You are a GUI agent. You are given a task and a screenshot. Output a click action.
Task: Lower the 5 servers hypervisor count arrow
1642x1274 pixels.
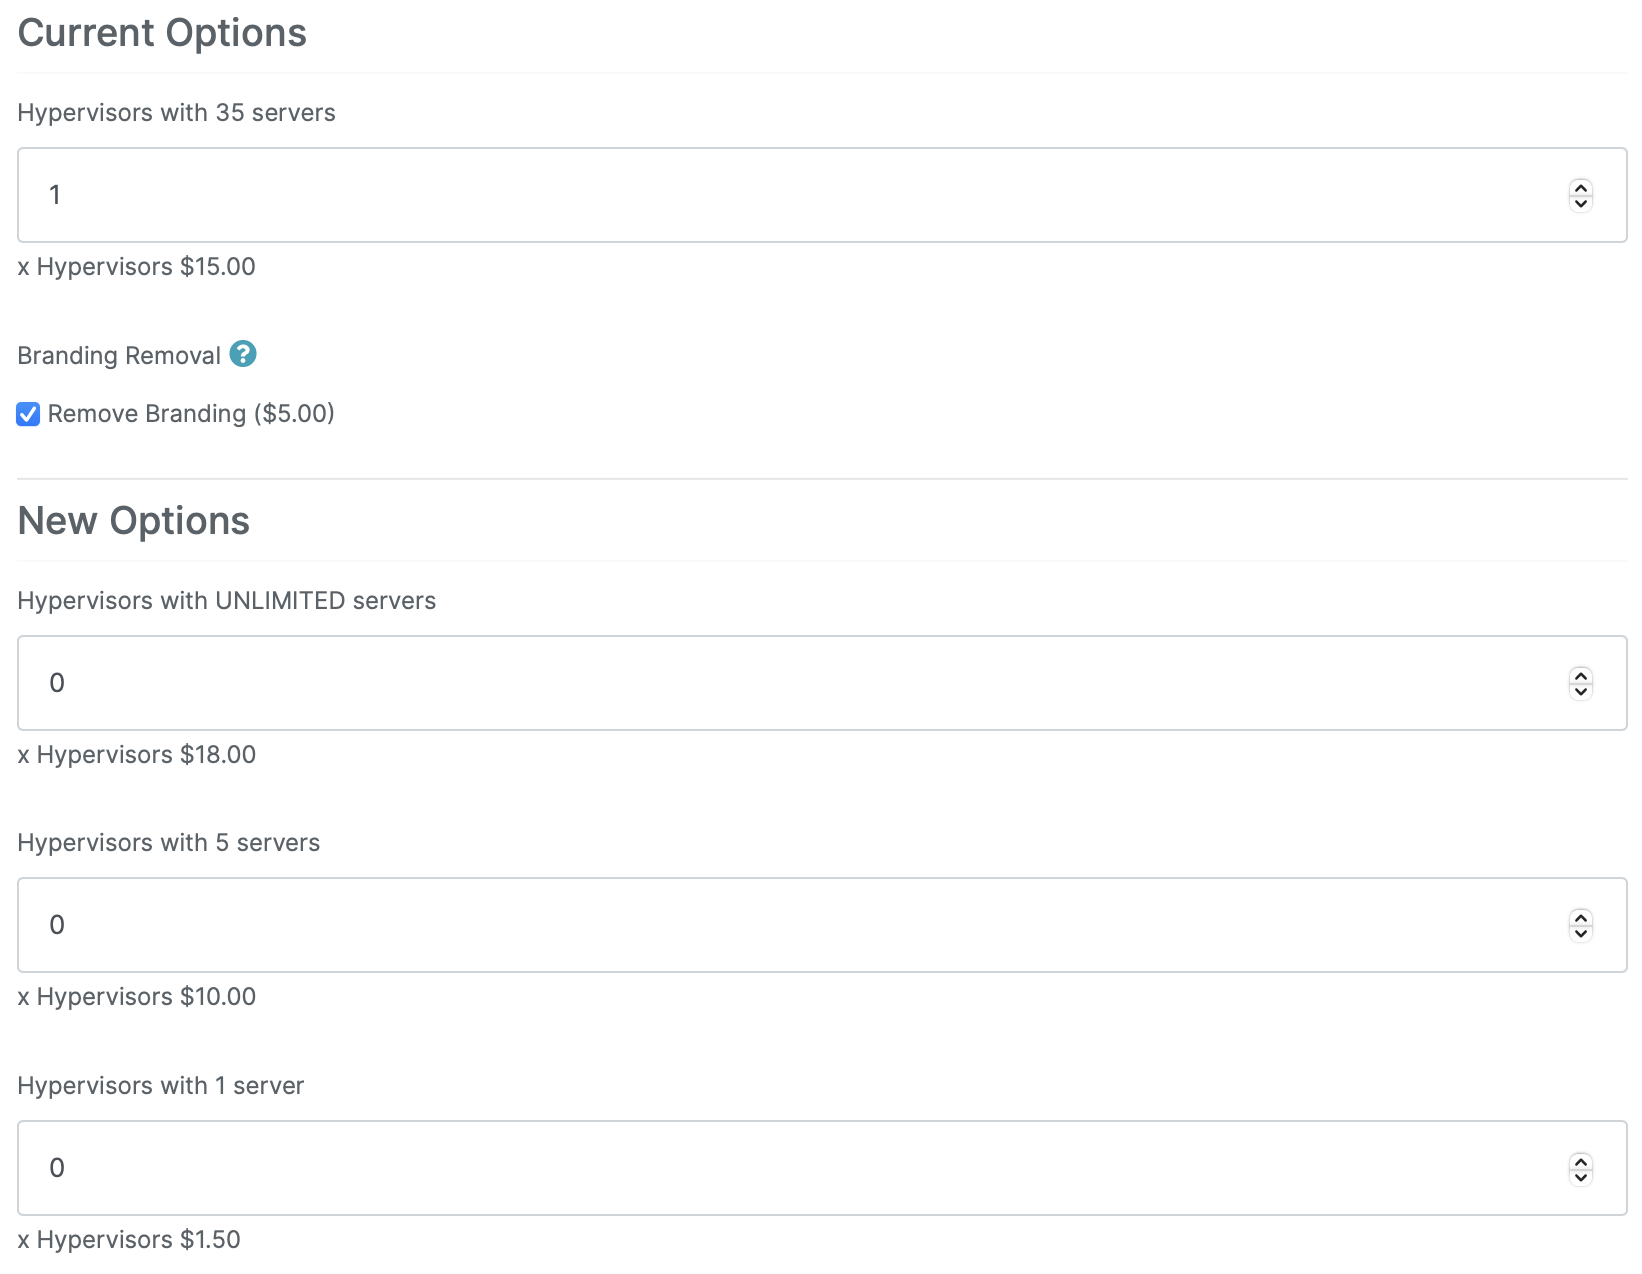point(1581,933)
